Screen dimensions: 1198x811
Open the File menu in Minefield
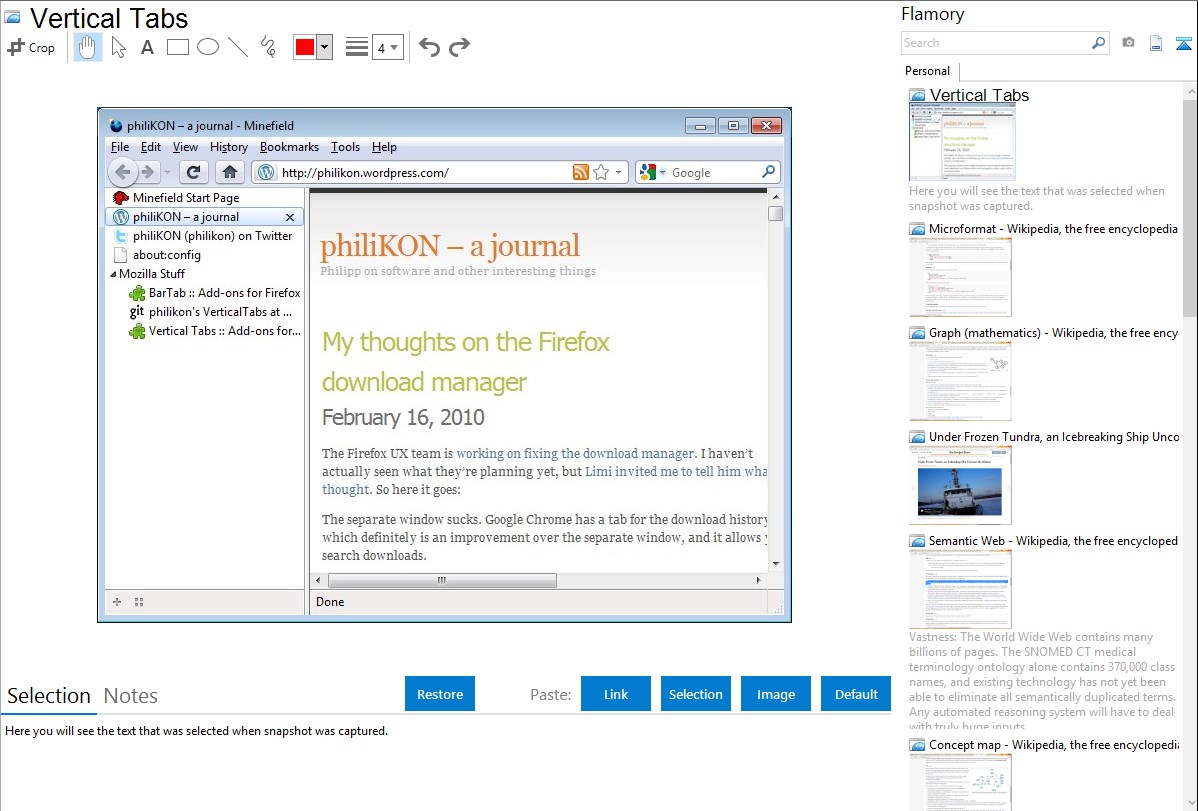pos(120,147)
